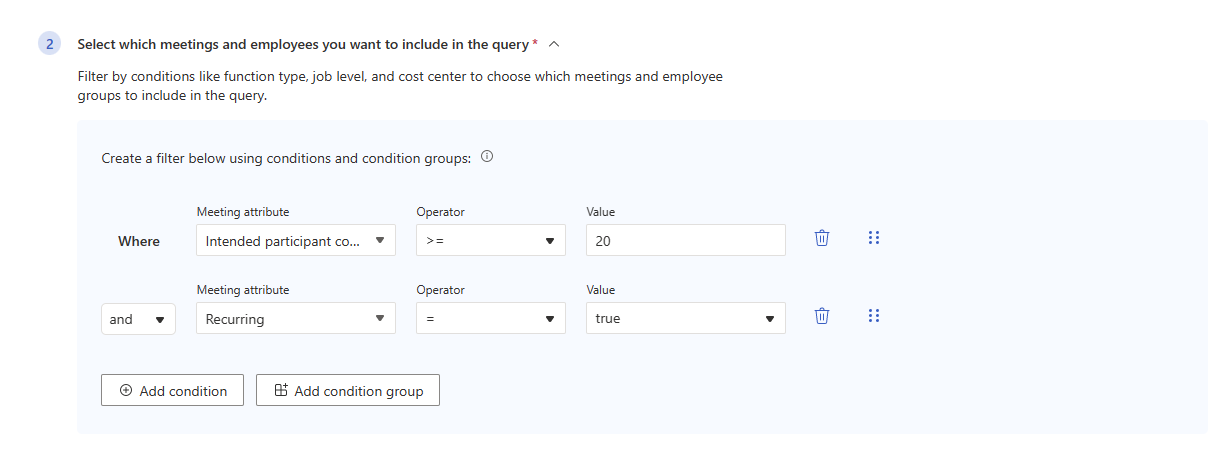
Task: Click the 'Create a filter below' instruction text
Action: (285, 158)
